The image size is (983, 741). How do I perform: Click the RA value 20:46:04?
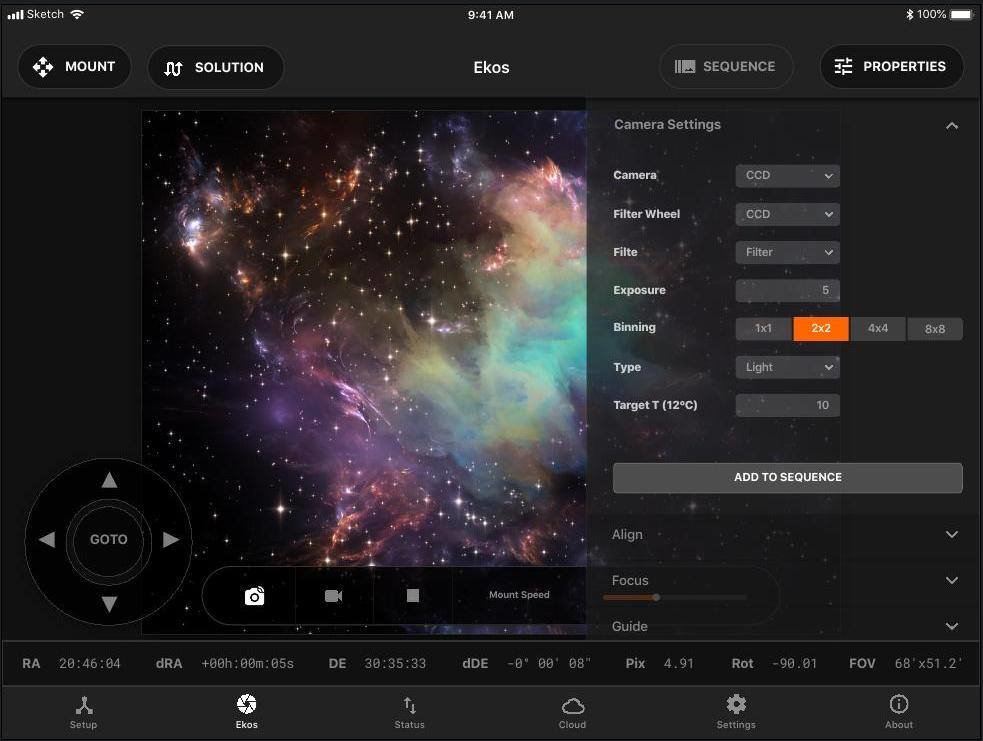tap(90, 663)
